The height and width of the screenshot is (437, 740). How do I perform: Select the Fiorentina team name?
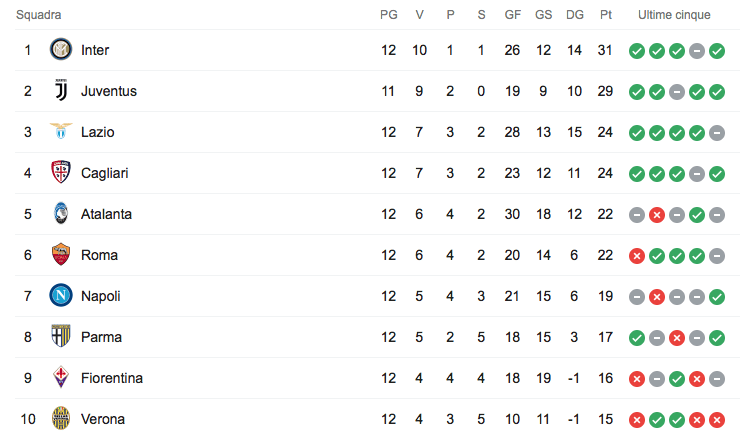[112, 378]
